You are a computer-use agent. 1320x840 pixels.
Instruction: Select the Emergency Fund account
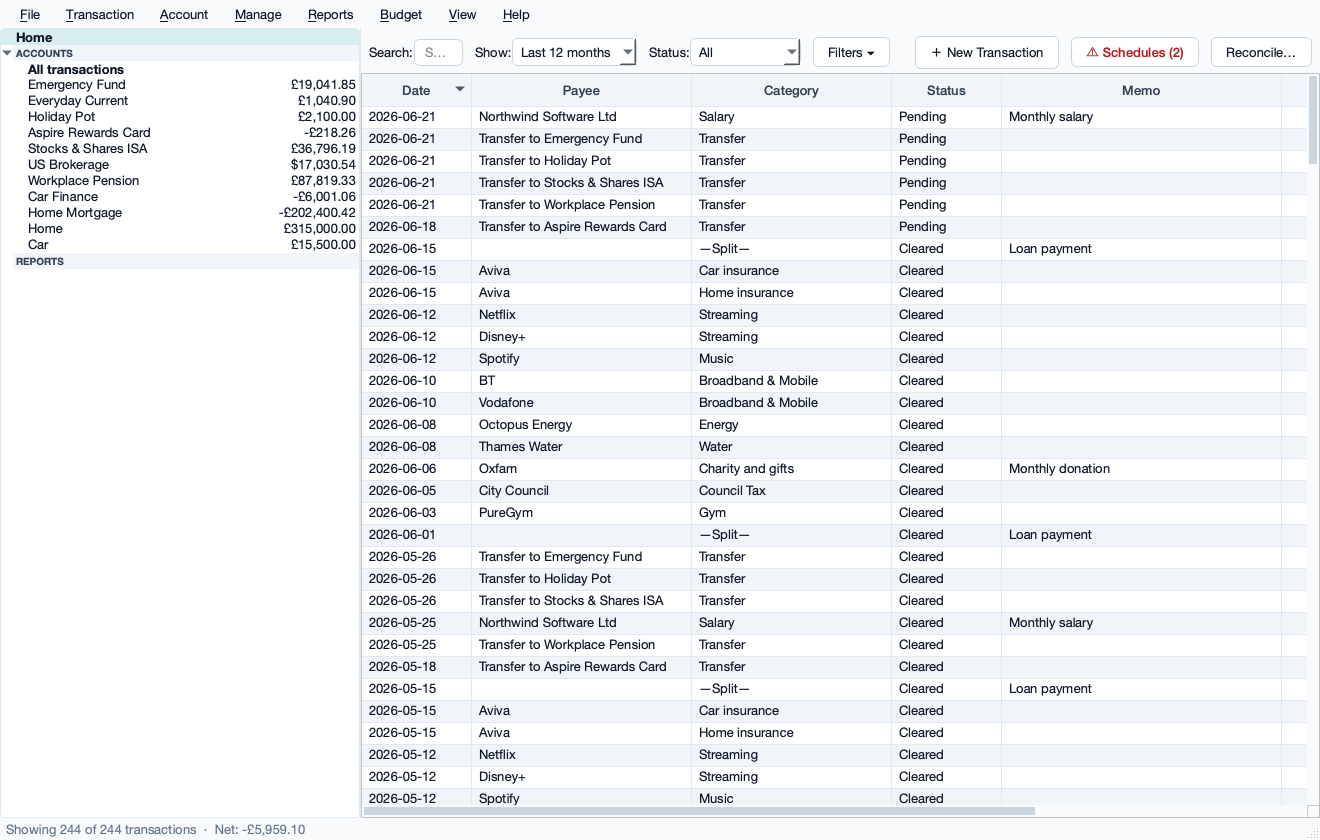tap(180, 85)
